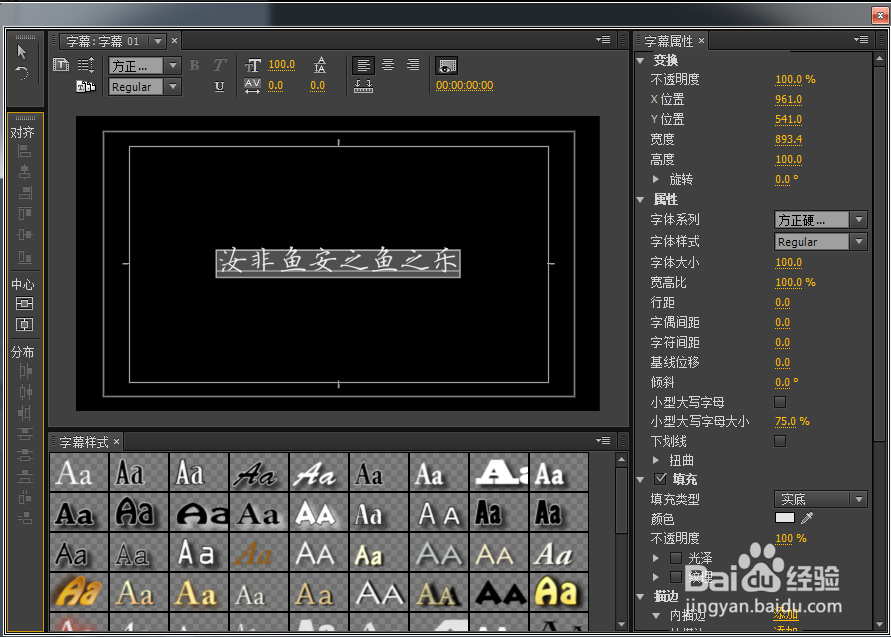Click the first 分布 distribute icon
The height and width of the screenshot is (637, 891).
pos(25,371)
